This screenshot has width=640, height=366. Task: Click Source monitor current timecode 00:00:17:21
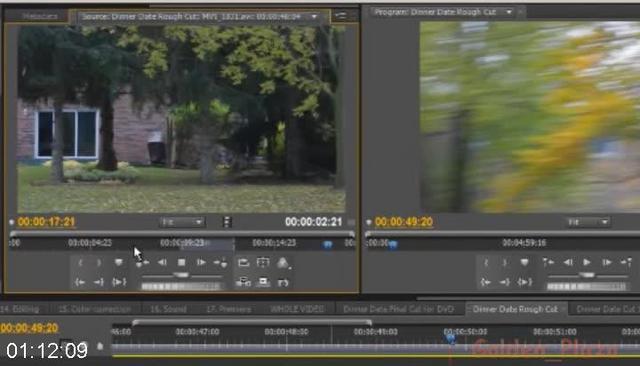pos(46,222)
